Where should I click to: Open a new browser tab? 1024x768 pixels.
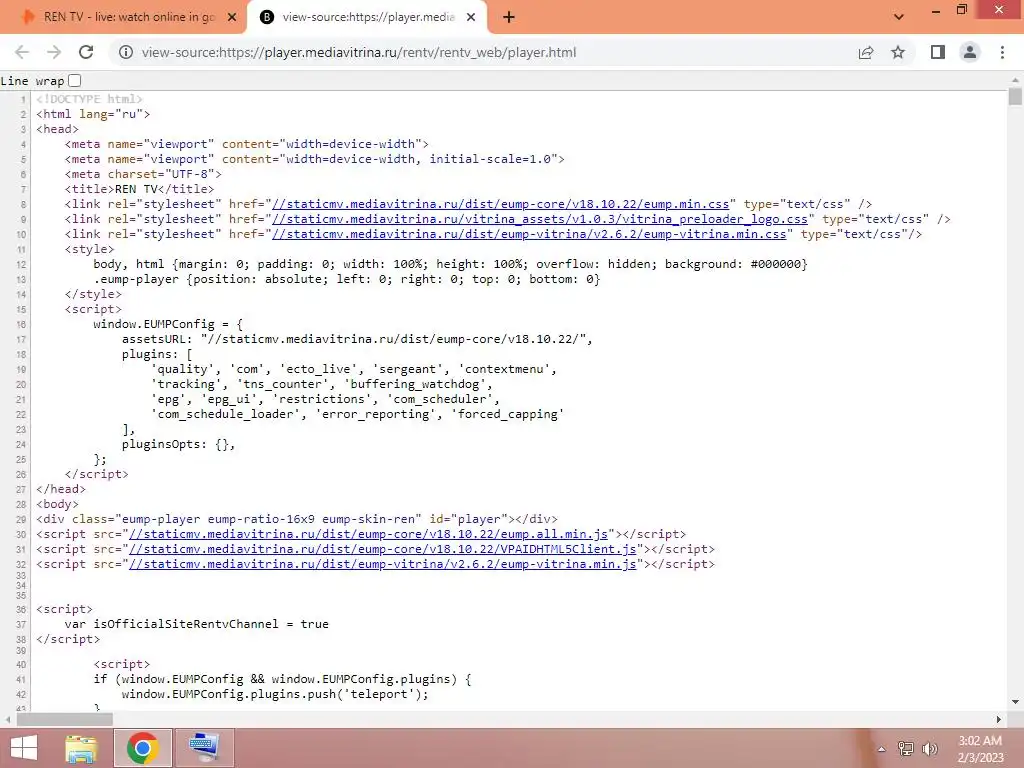509,18
